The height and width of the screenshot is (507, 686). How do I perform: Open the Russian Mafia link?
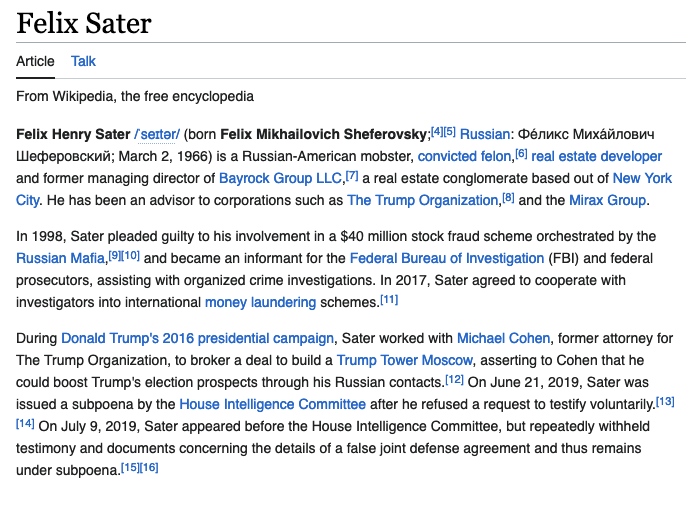(60, 258)
